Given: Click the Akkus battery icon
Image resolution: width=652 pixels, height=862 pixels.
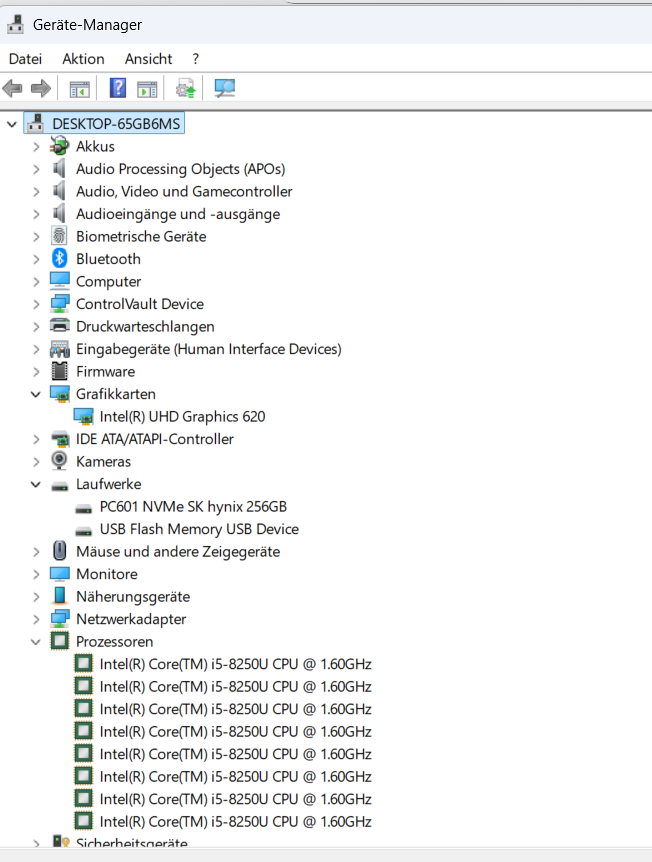Looking at the screenshot, I should 59,146.
